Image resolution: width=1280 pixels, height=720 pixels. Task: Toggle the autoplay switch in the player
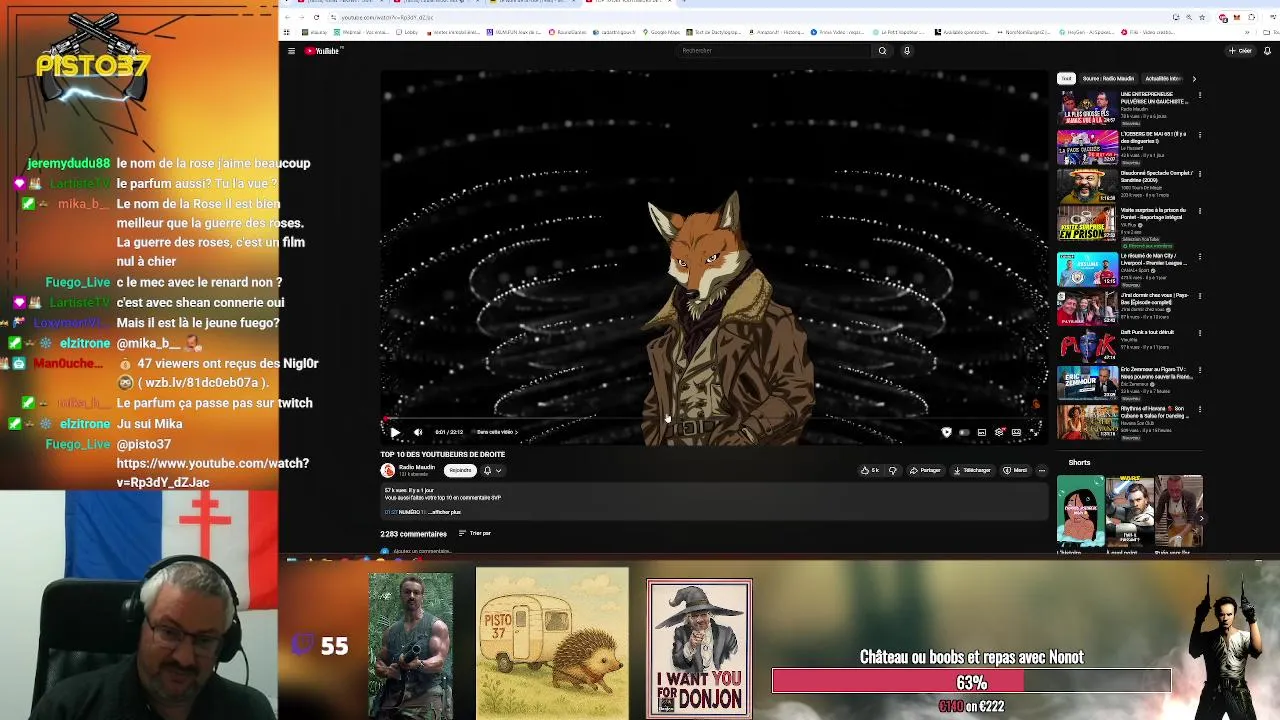tap(964, 432)
